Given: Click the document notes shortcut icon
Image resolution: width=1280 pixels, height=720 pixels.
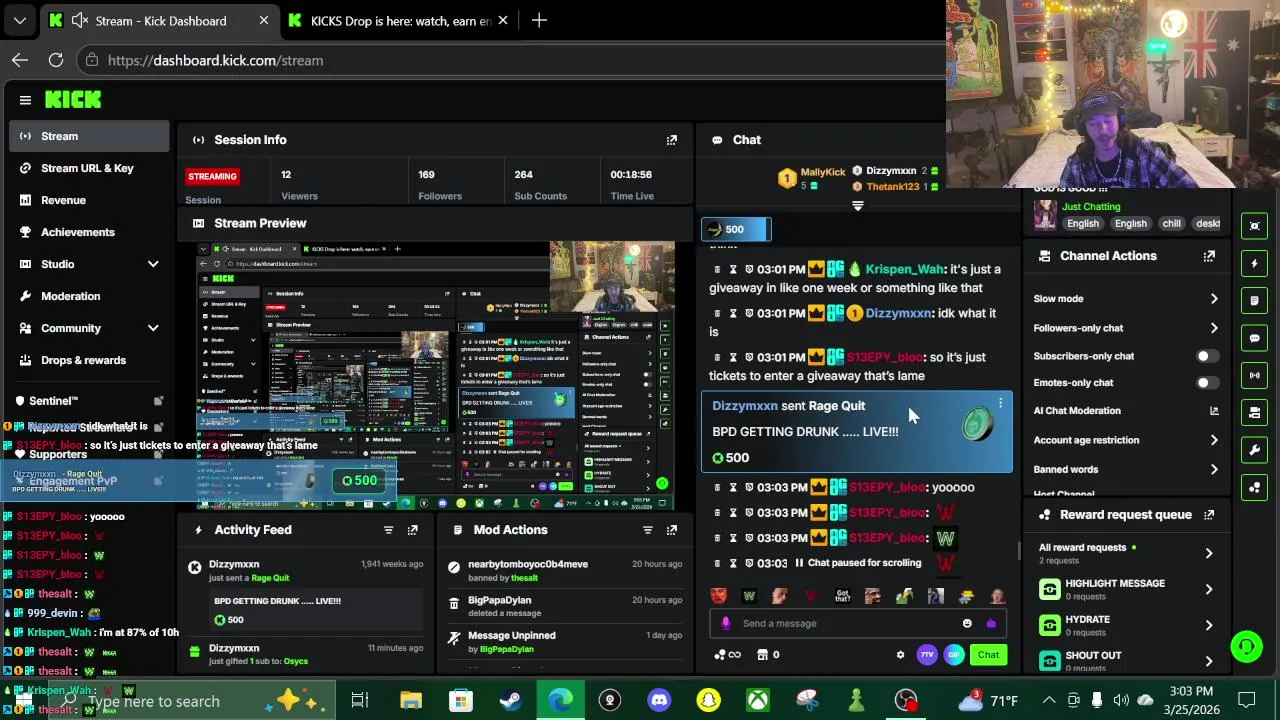Looking at the screenshot, I should click(1255, 300).
